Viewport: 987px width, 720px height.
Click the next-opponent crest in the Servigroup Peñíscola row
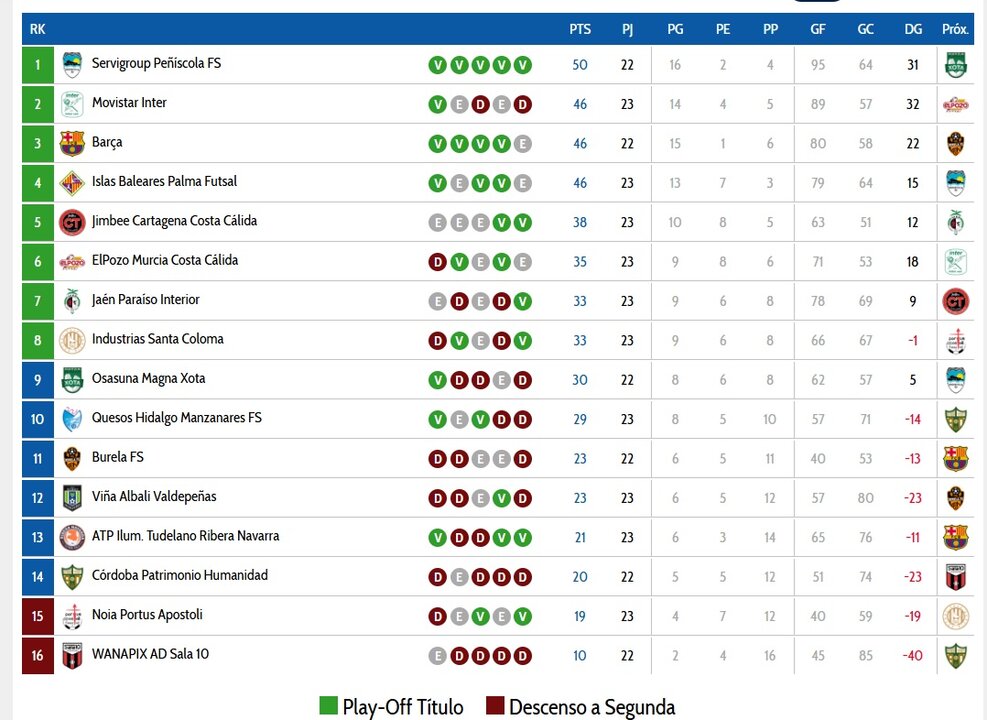click(955, 65)
